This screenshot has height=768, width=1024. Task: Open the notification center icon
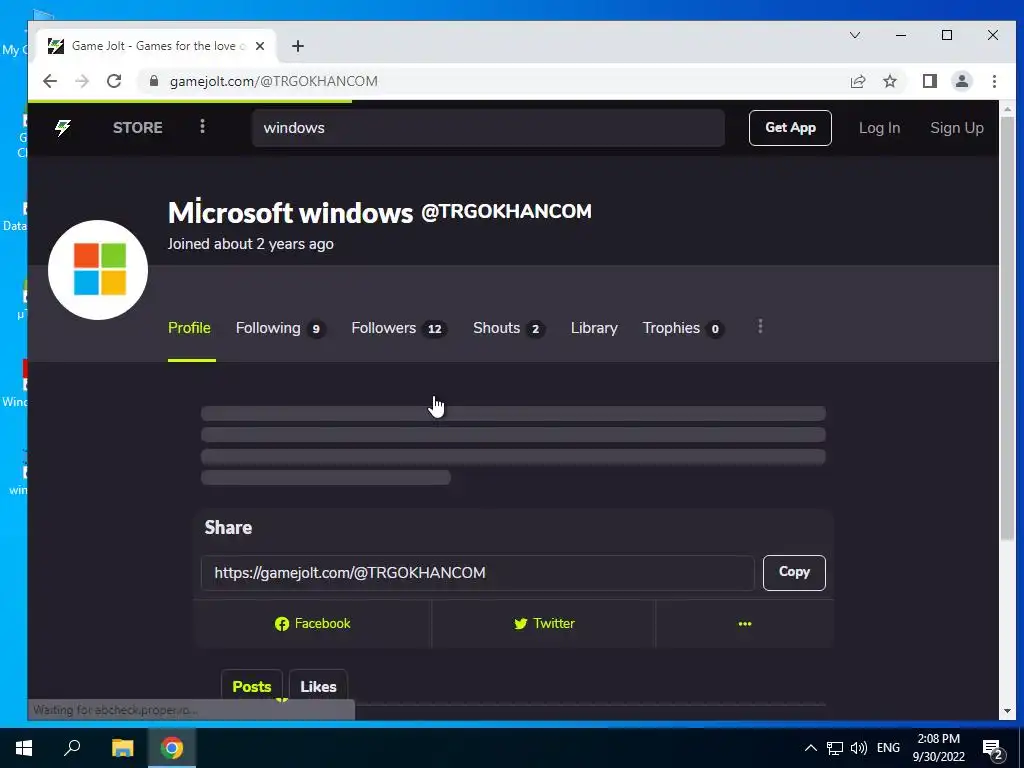[x=993, y=749]
